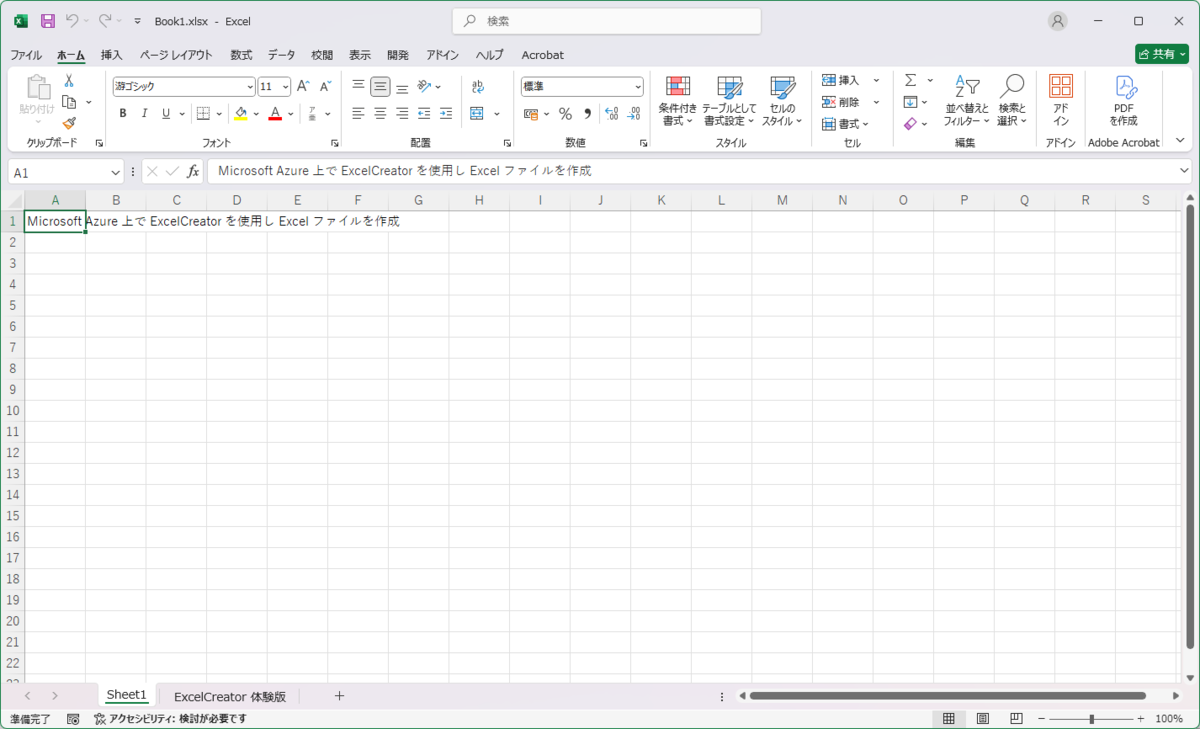Switch to ExcelCreator 体験版 sheet tab
Screen dimensions: 1200x729
pyautogui.click(x=230, y=696)
